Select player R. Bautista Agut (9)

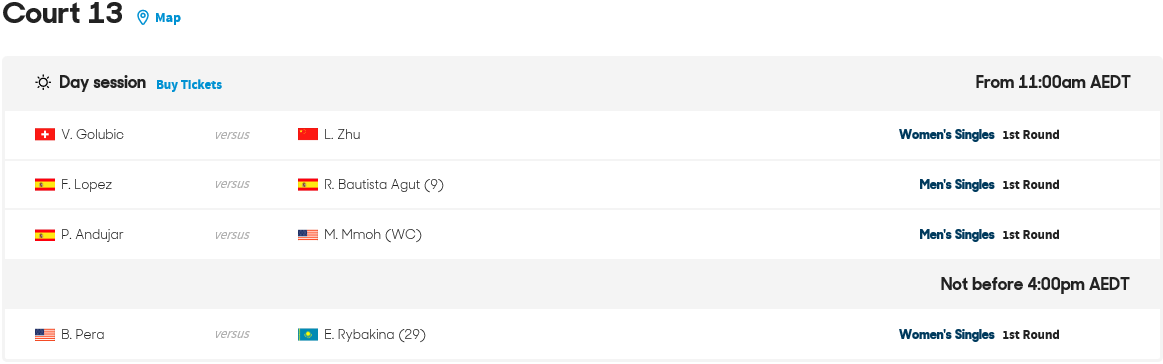[x=384, y=185]
